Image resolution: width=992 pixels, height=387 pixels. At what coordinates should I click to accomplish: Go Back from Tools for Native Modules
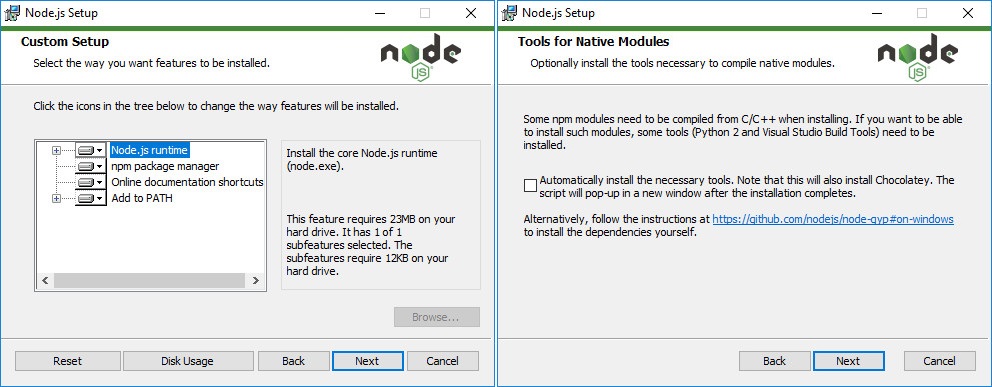point(774,361)
